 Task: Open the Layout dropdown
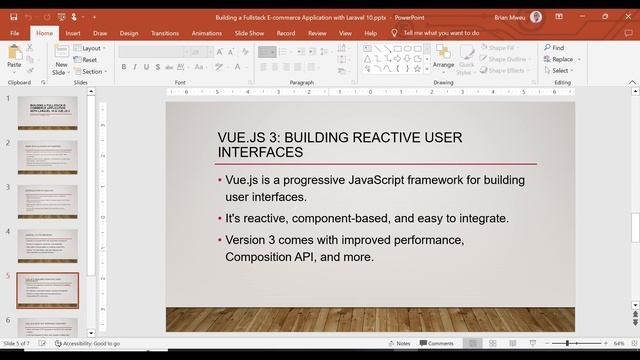[x=90, y=48]
